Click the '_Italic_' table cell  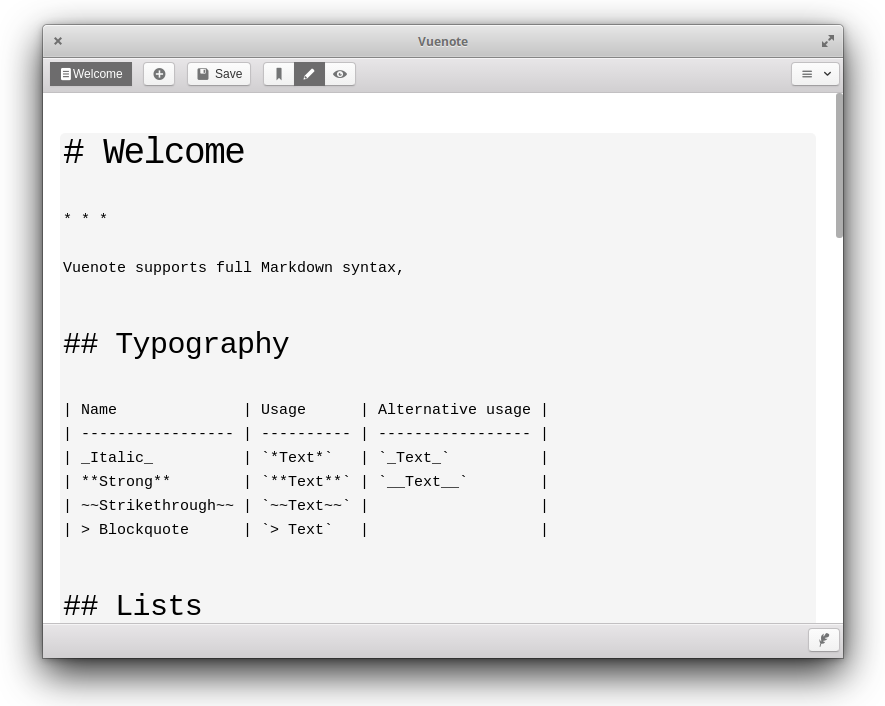[117, 458]
